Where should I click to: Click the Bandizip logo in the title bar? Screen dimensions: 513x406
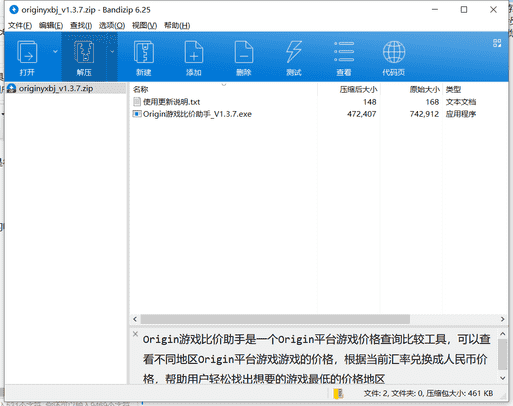click(x=14, y=10)
